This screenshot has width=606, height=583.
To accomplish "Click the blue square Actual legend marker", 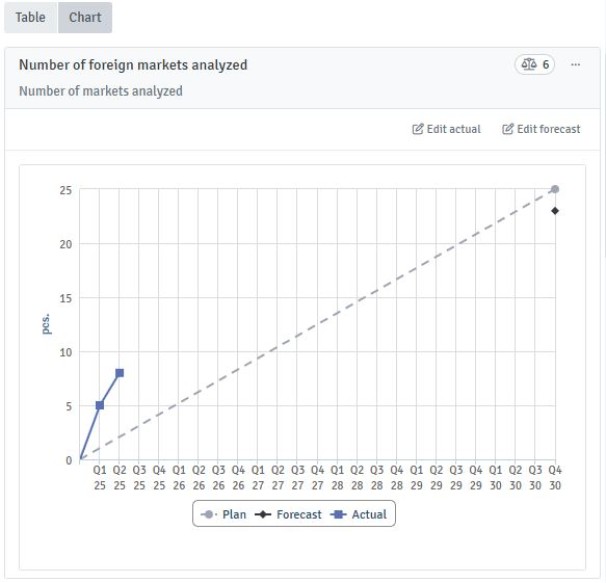I will (x=338, y=514).
